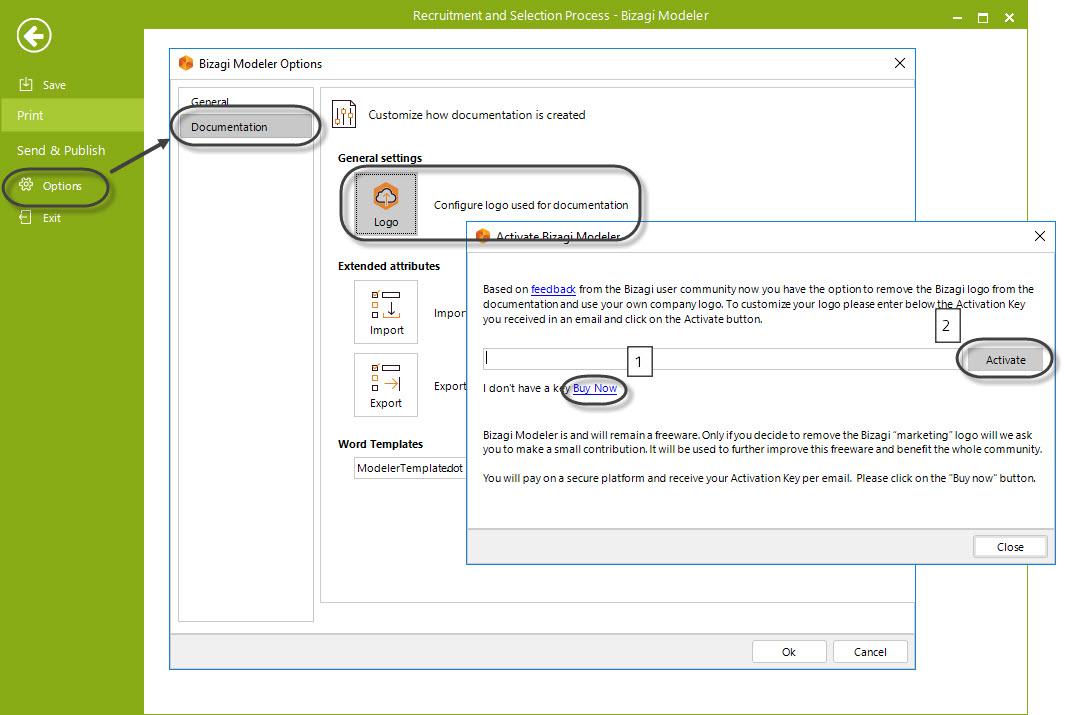Viewport: 1066px width, 715px height.
Task: Click the 'General settings' heading
Action: (379, 158)
